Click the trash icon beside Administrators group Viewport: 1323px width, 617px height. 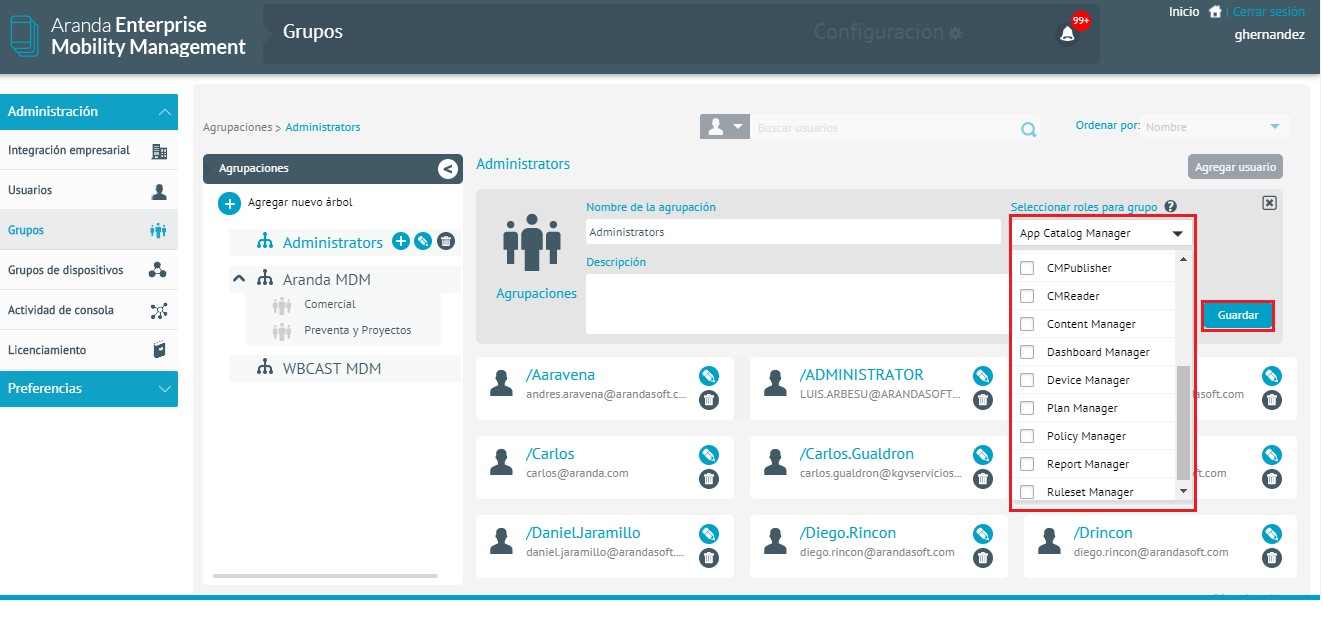[x=446, y=241]
